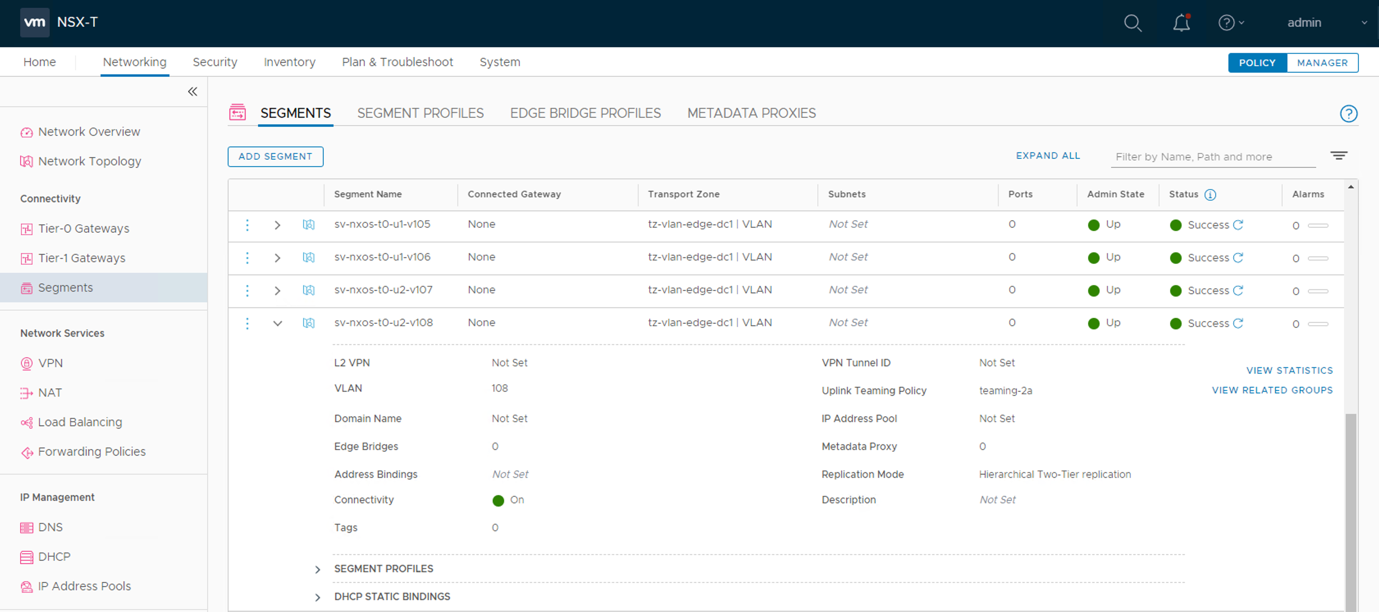Click the help icon at right of tabs
The height and width of the screenshot is (612, 1379).
1348,114
